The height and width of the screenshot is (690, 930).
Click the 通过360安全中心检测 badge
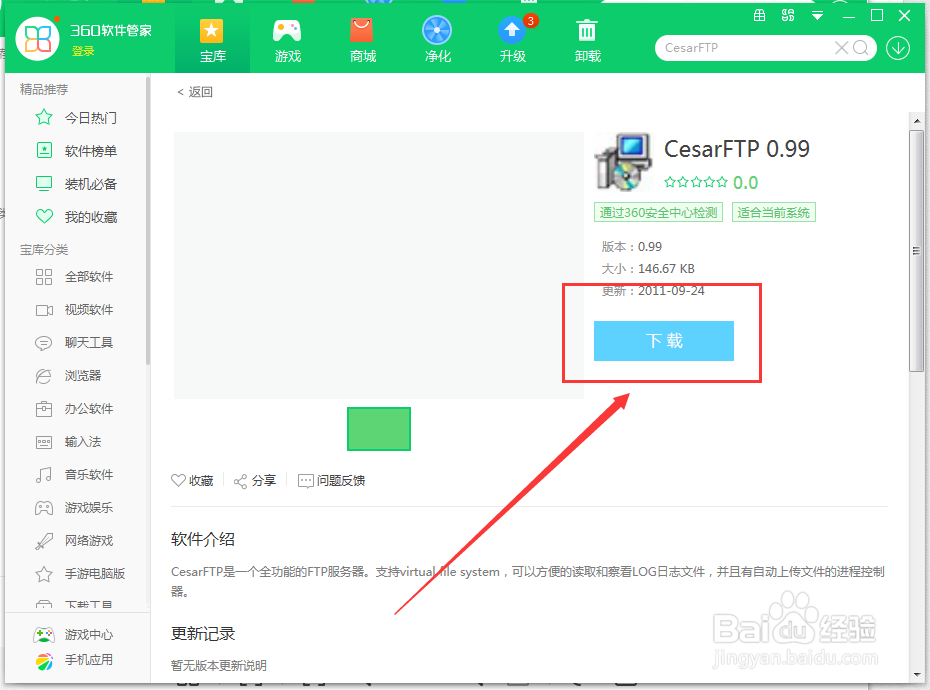[x=658, y=212]
